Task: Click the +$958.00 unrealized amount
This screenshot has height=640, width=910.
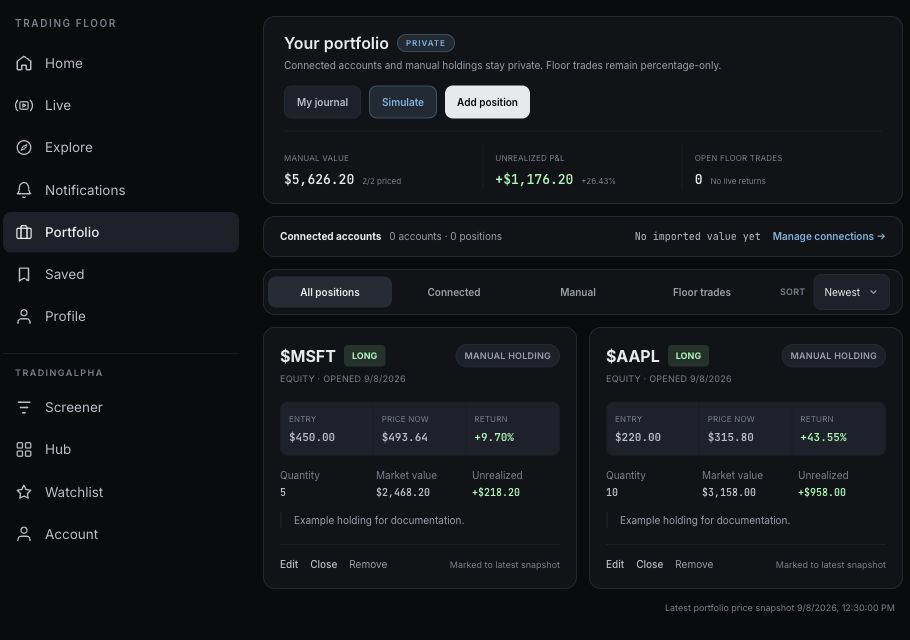Action: pyautogui.click(x=822, y=492)
